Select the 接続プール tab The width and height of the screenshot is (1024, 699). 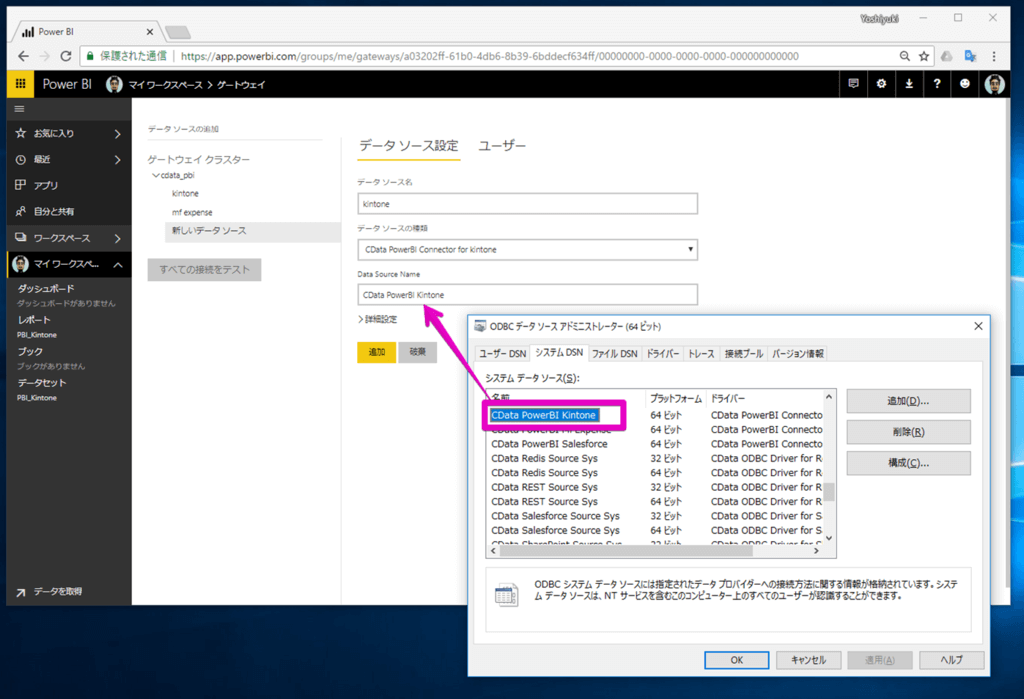pyautogui.click(x=743, y=353)
